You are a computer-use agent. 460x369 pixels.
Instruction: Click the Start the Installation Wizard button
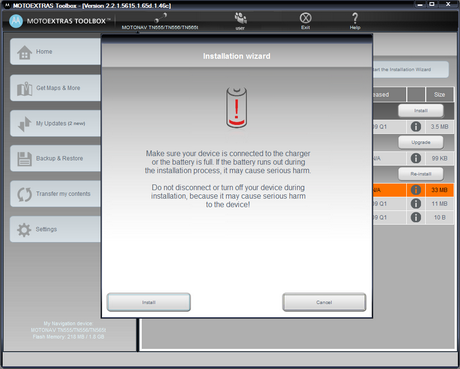pyautogui.click(x=410, y=69)
